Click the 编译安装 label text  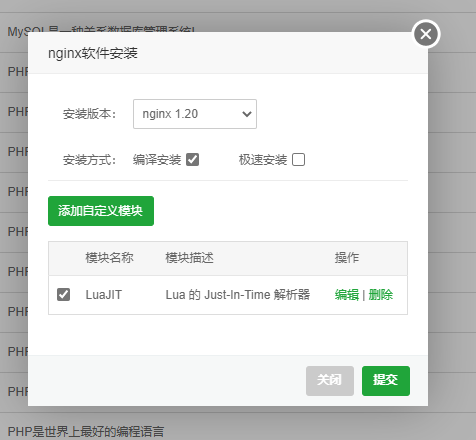pyautogui.click(x=157, y=160)
